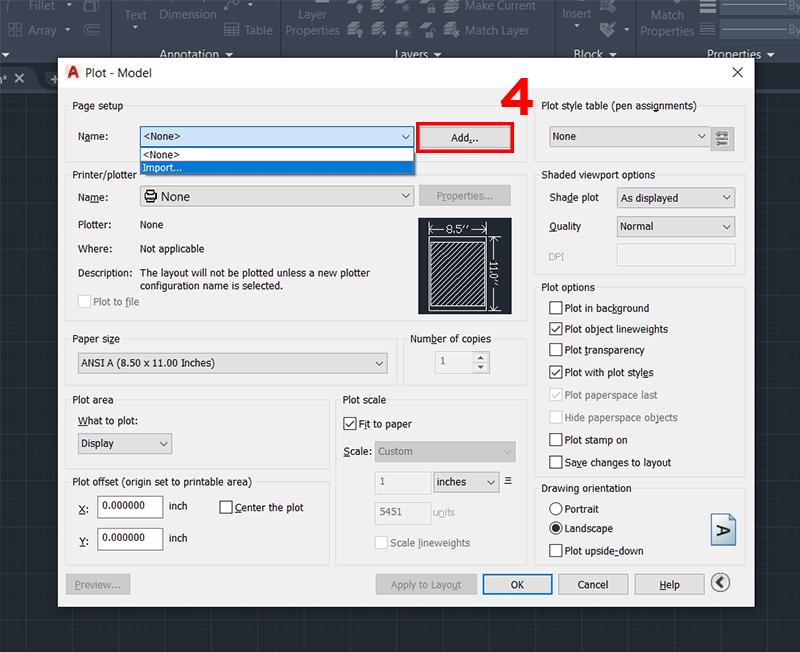Viewport: 800px width, 652px height.
Task: Select the Fillet tool in the ribbon
Action: 40,7
